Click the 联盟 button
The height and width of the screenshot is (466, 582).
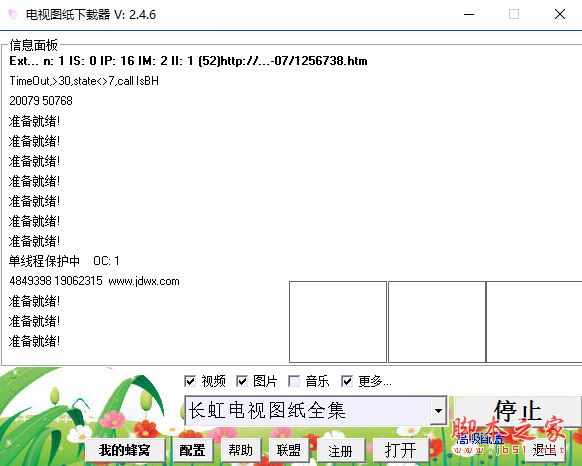tap(289, 450)
